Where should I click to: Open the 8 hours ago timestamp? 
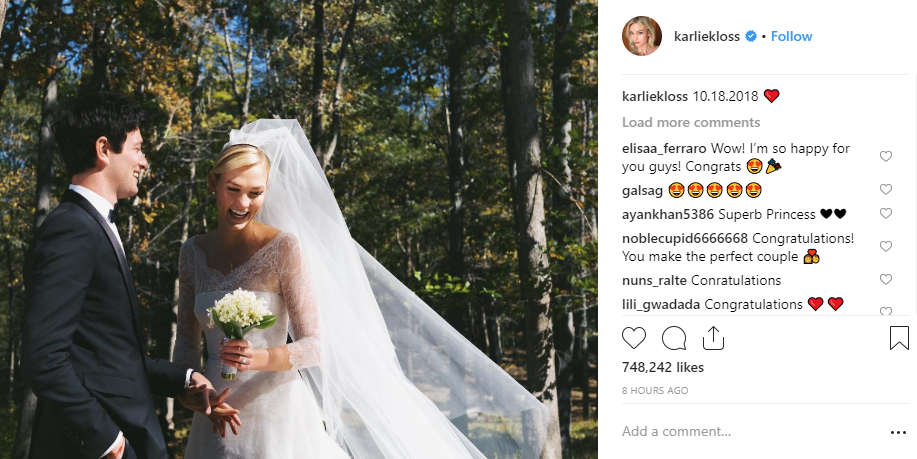pyautogui.click(x=655, y=391)
